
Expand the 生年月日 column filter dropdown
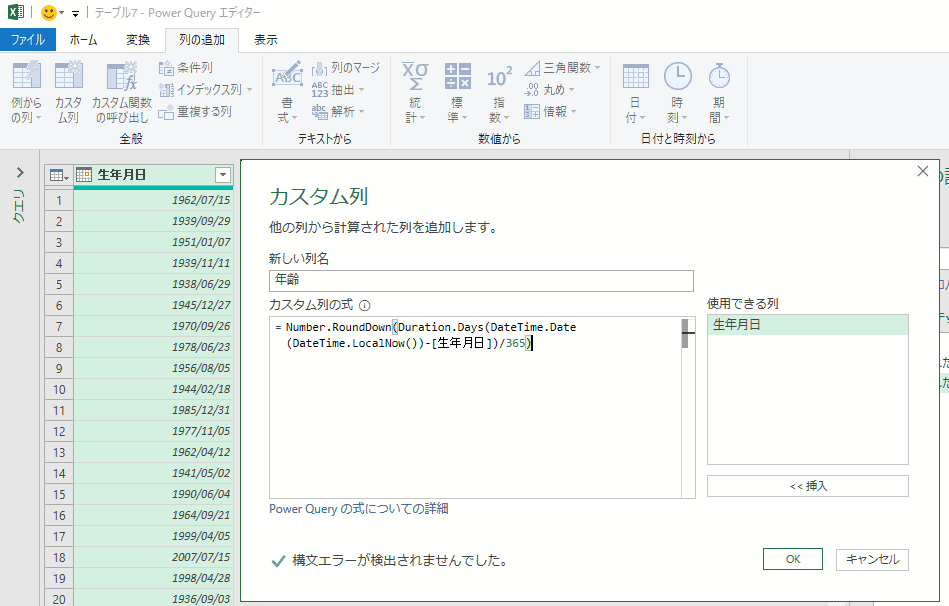click(222, 175)
